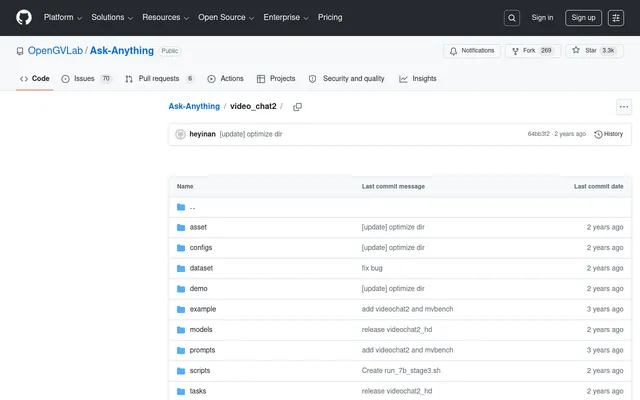Open the scripts folder name
The image size is (640, 400).
pyautogui.click(x=200, y=371)
